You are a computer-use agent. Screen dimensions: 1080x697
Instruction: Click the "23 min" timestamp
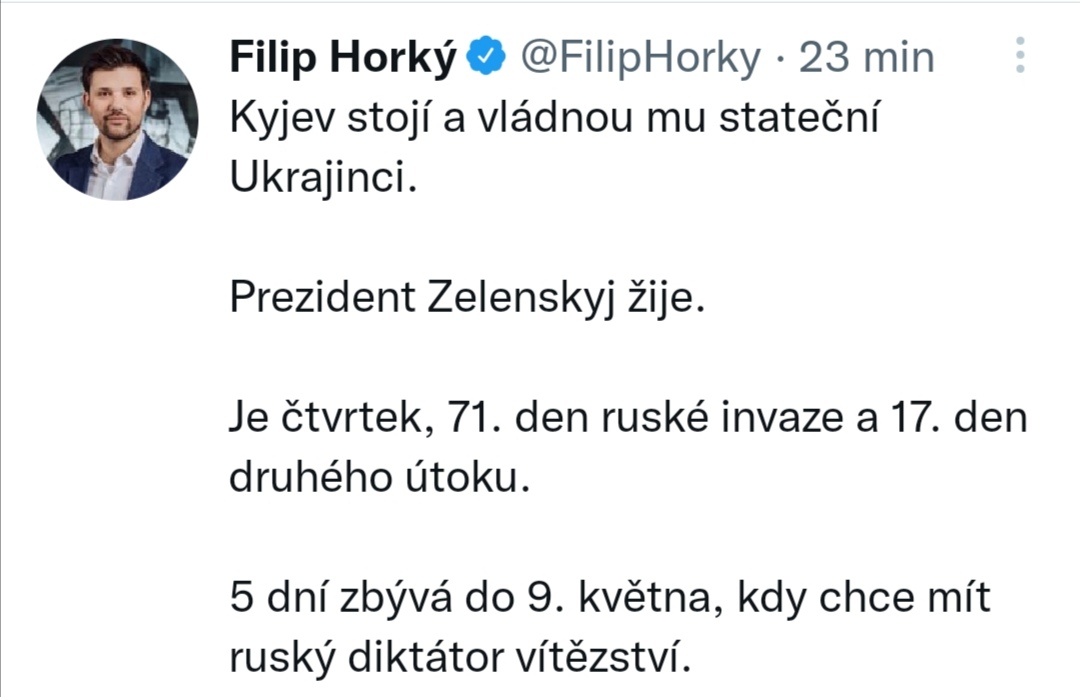867,58
